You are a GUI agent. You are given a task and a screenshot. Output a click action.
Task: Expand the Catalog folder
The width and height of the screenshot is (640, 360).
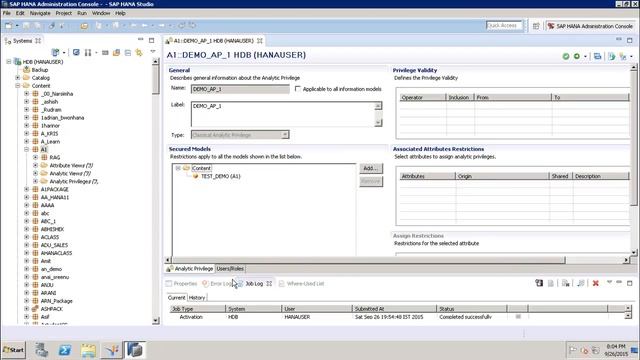click(x=18, y=78)
